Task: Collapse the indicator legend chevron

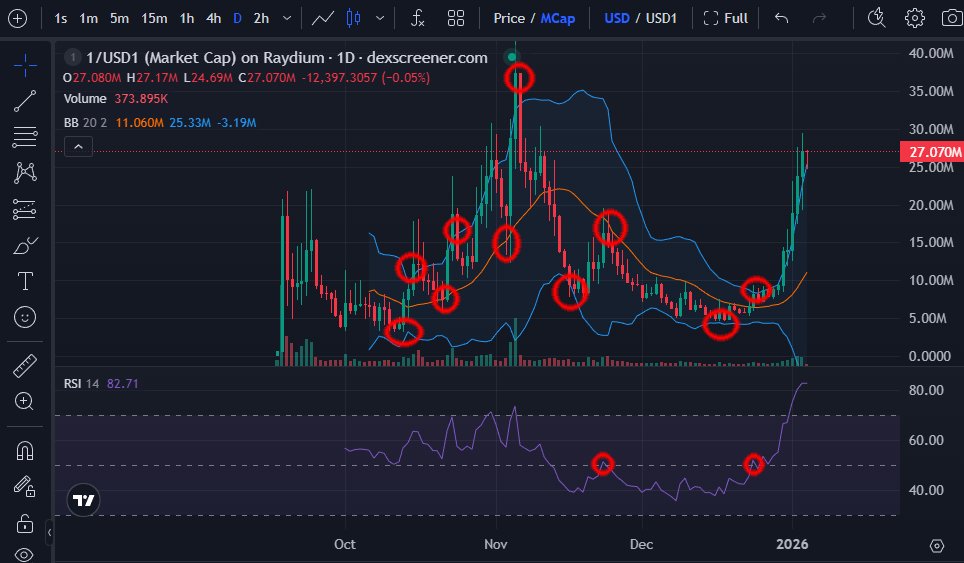Action: 79,147
